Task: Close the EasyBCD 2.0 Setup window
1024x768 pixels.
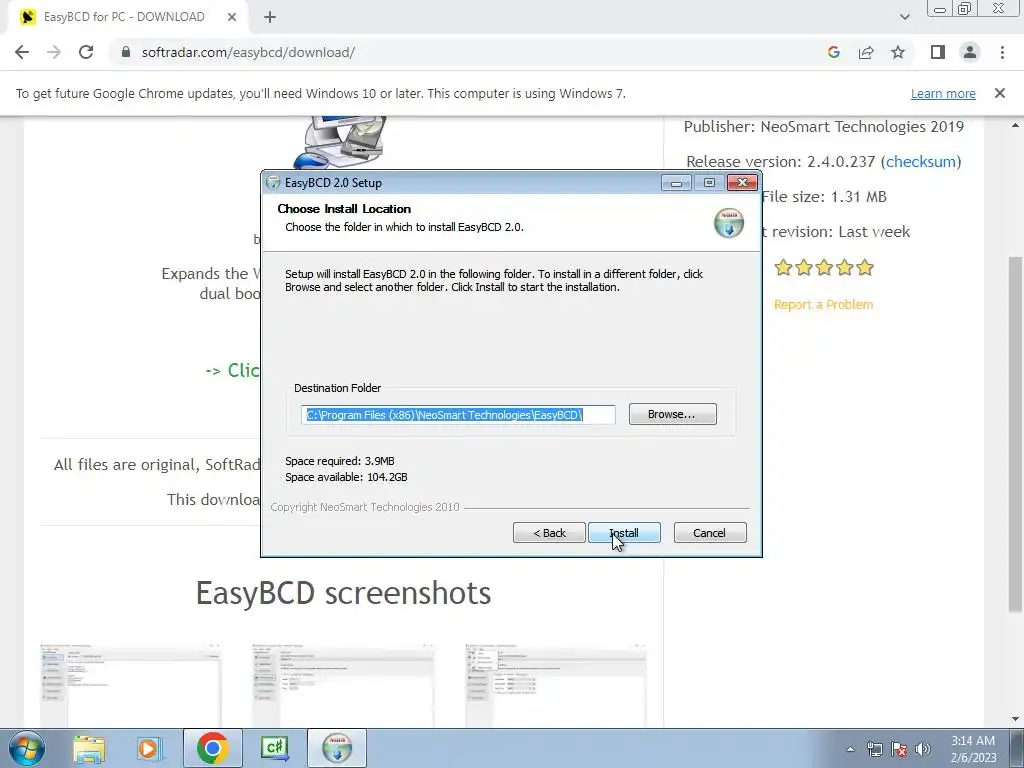Action: pos(743,183)
